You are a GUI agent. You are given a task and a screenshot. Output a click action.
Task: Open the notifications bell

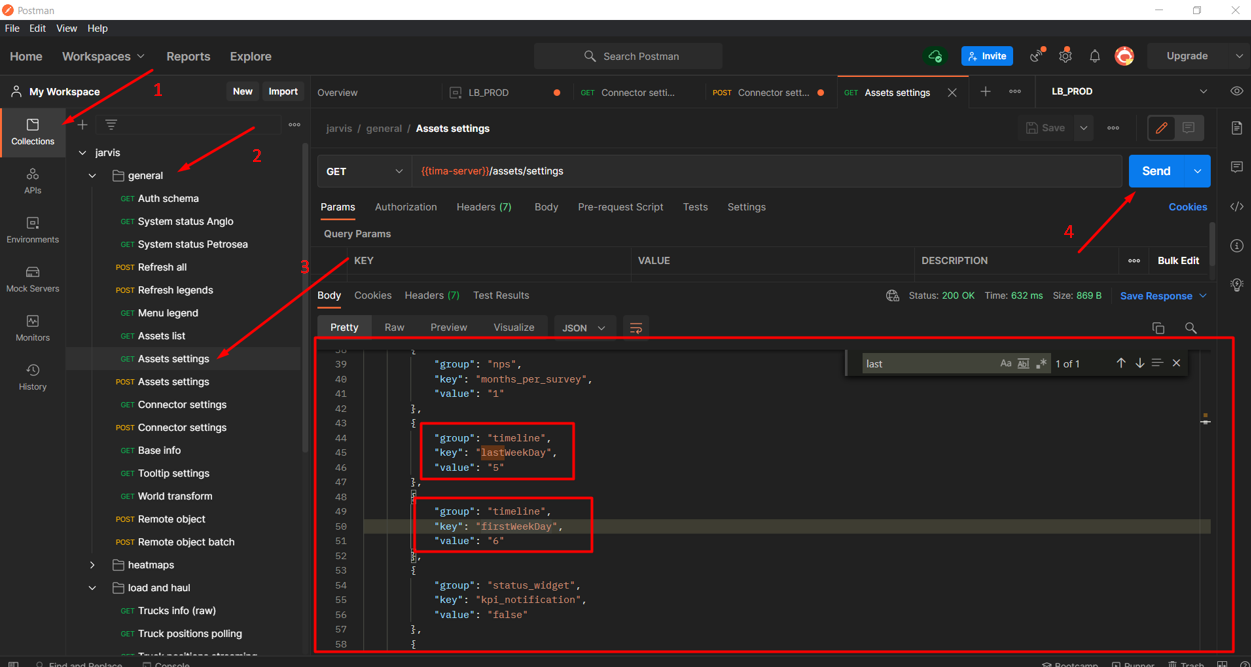pos(1094,56)
